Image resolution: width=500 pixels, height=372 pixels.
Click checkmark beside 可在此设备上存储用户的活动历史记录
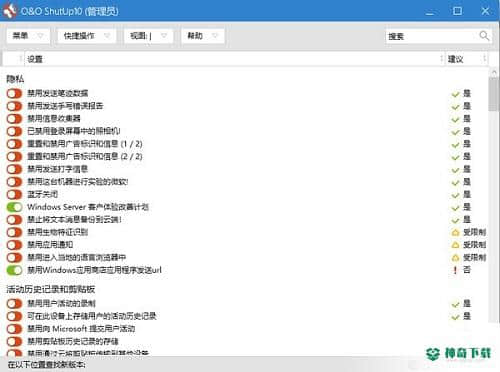(455, 317)
